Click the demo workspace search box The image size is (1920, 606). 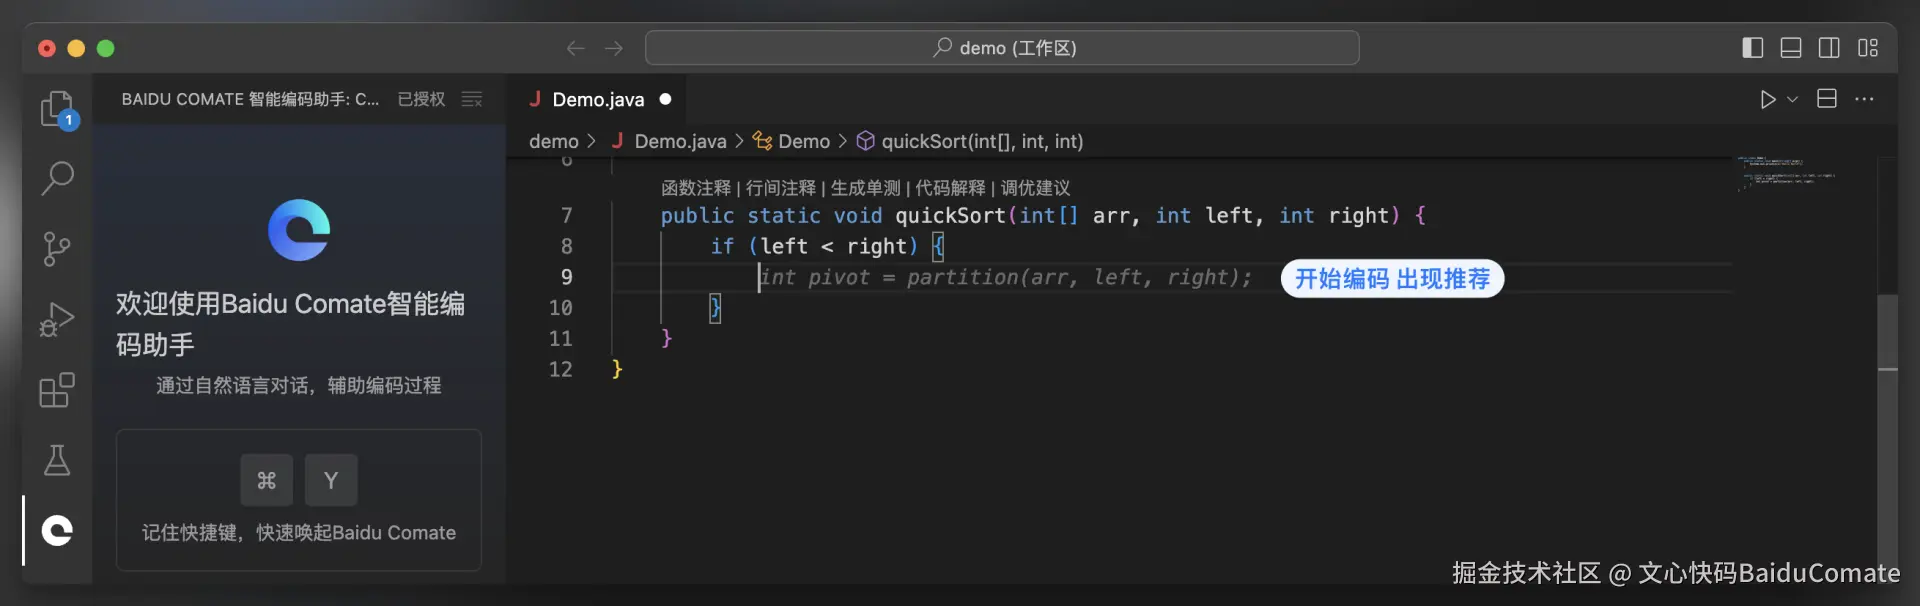click(1002, 48)
